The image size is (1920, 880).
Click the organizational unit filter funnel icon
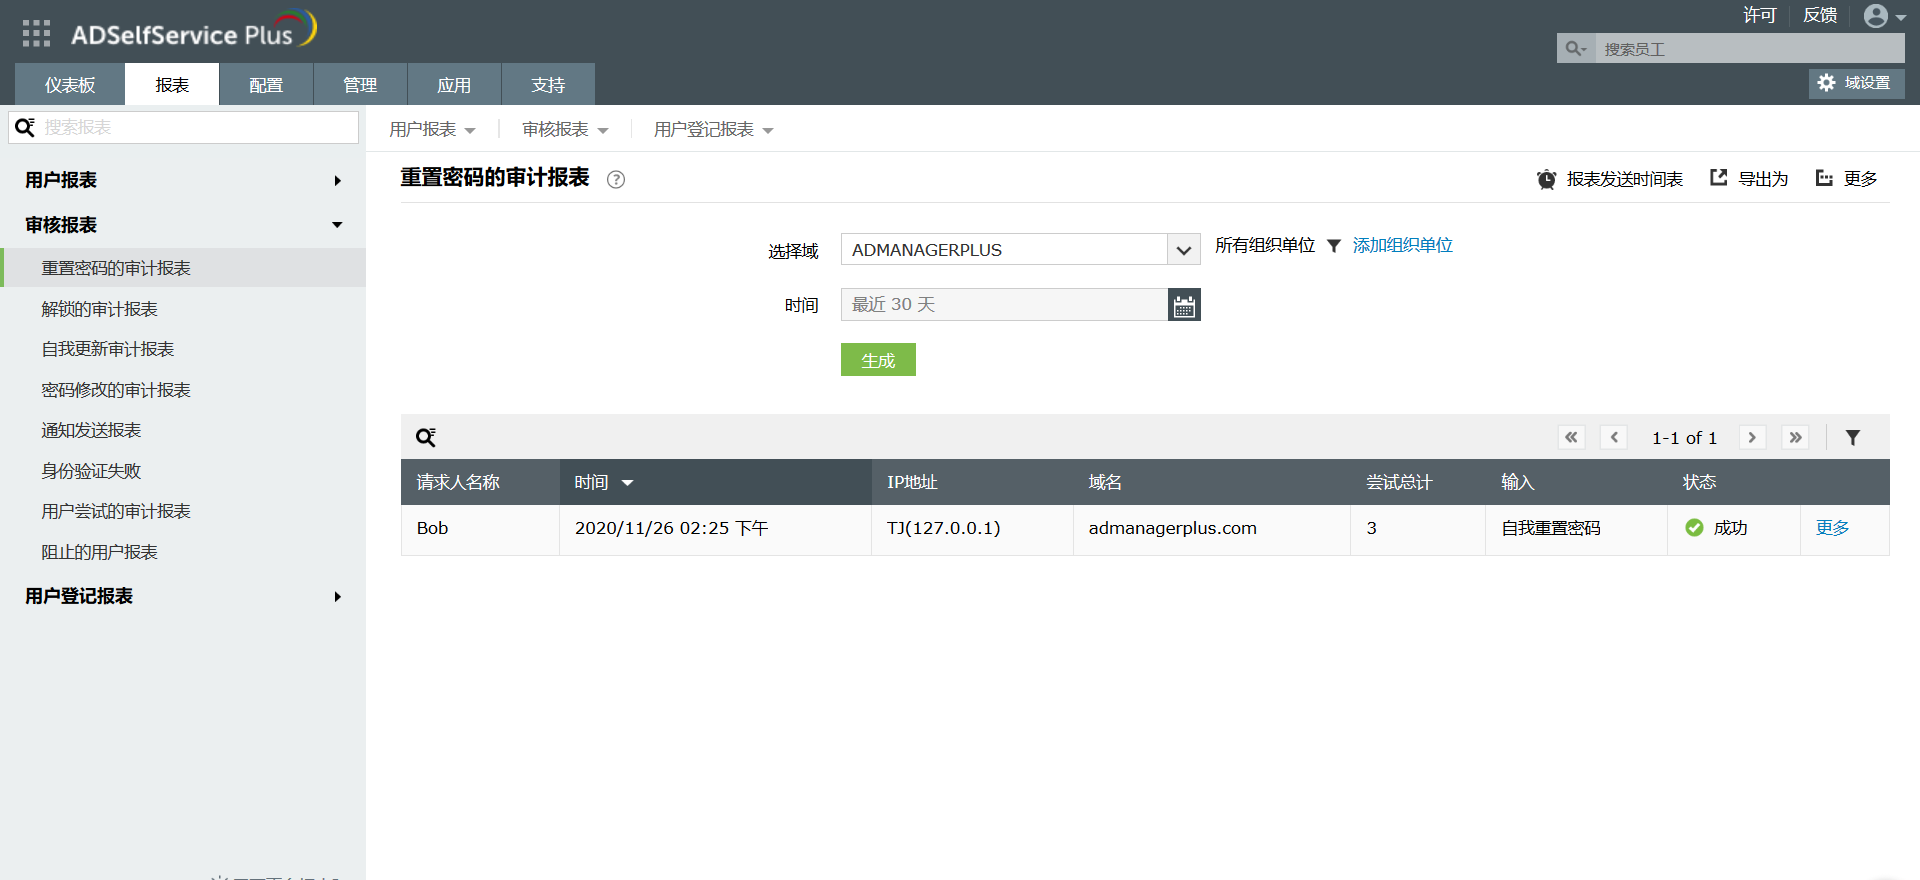1333,246
